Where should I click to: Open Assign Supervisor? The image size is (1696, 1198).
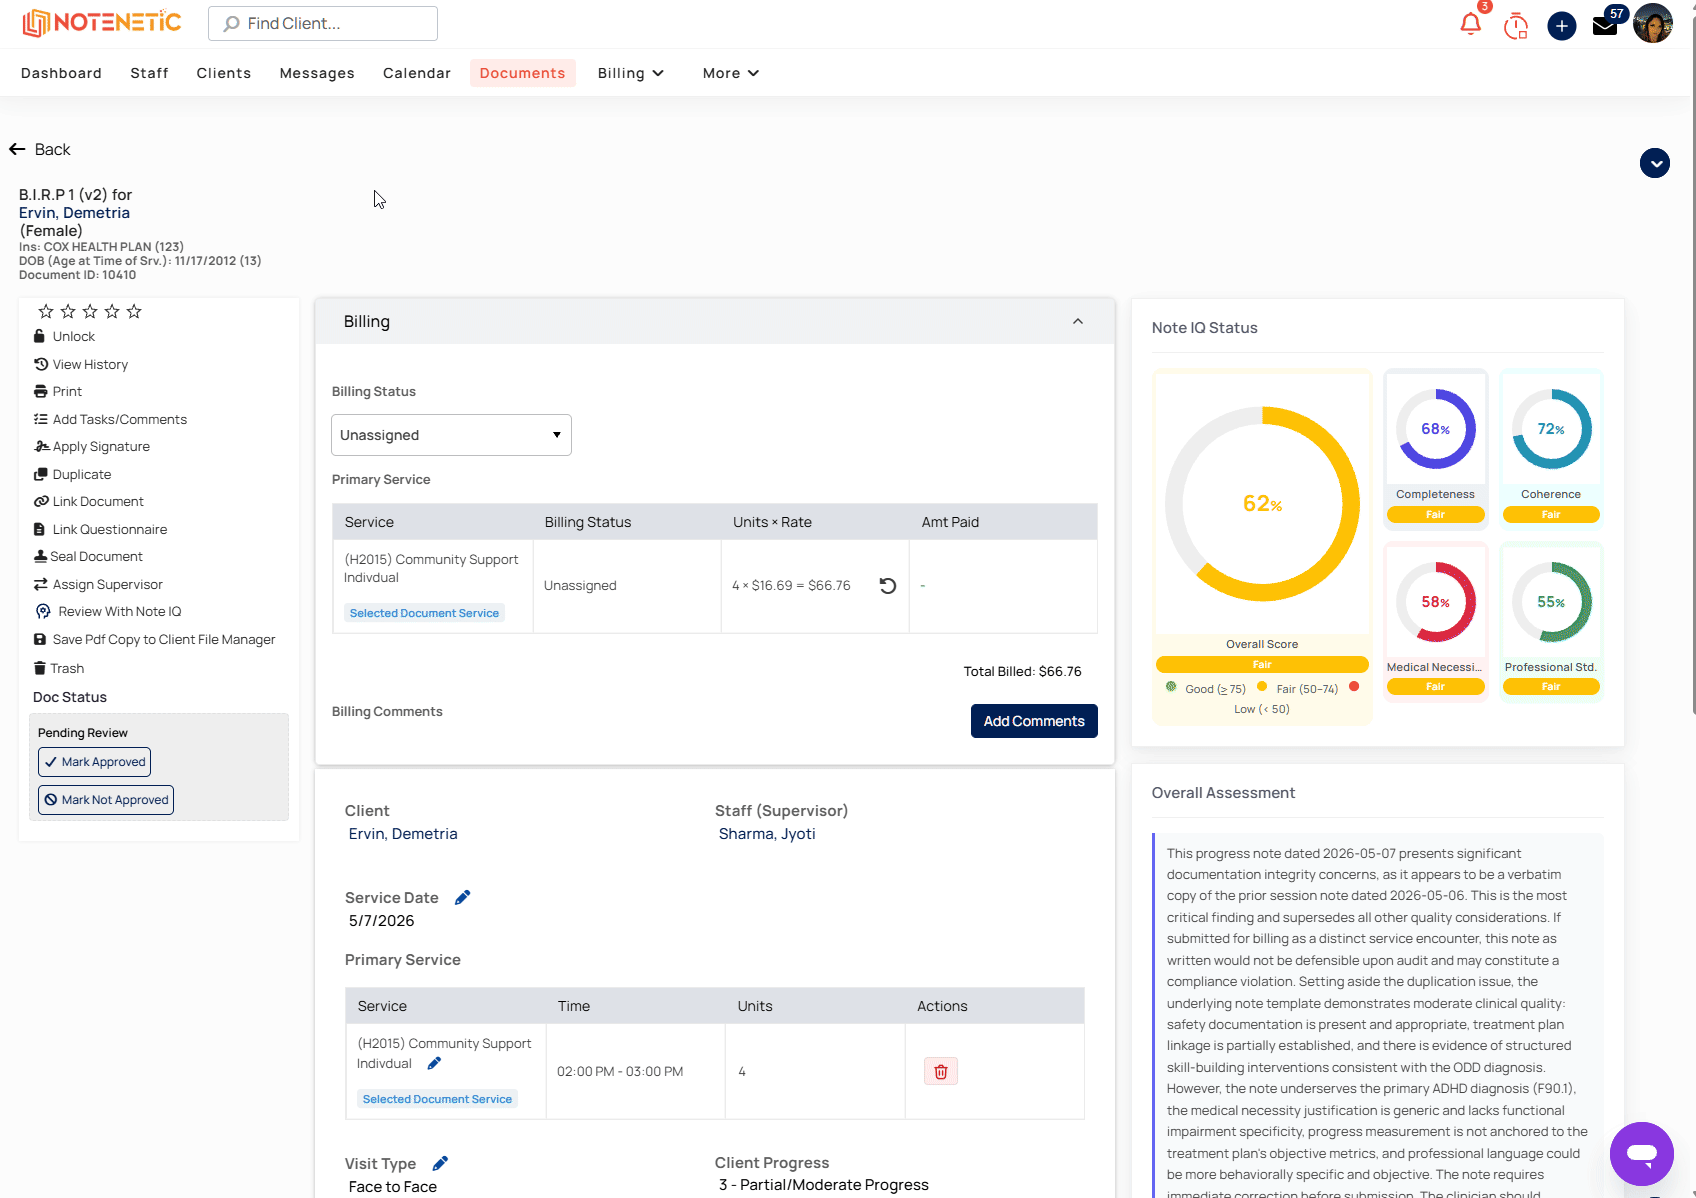(98, 585)
